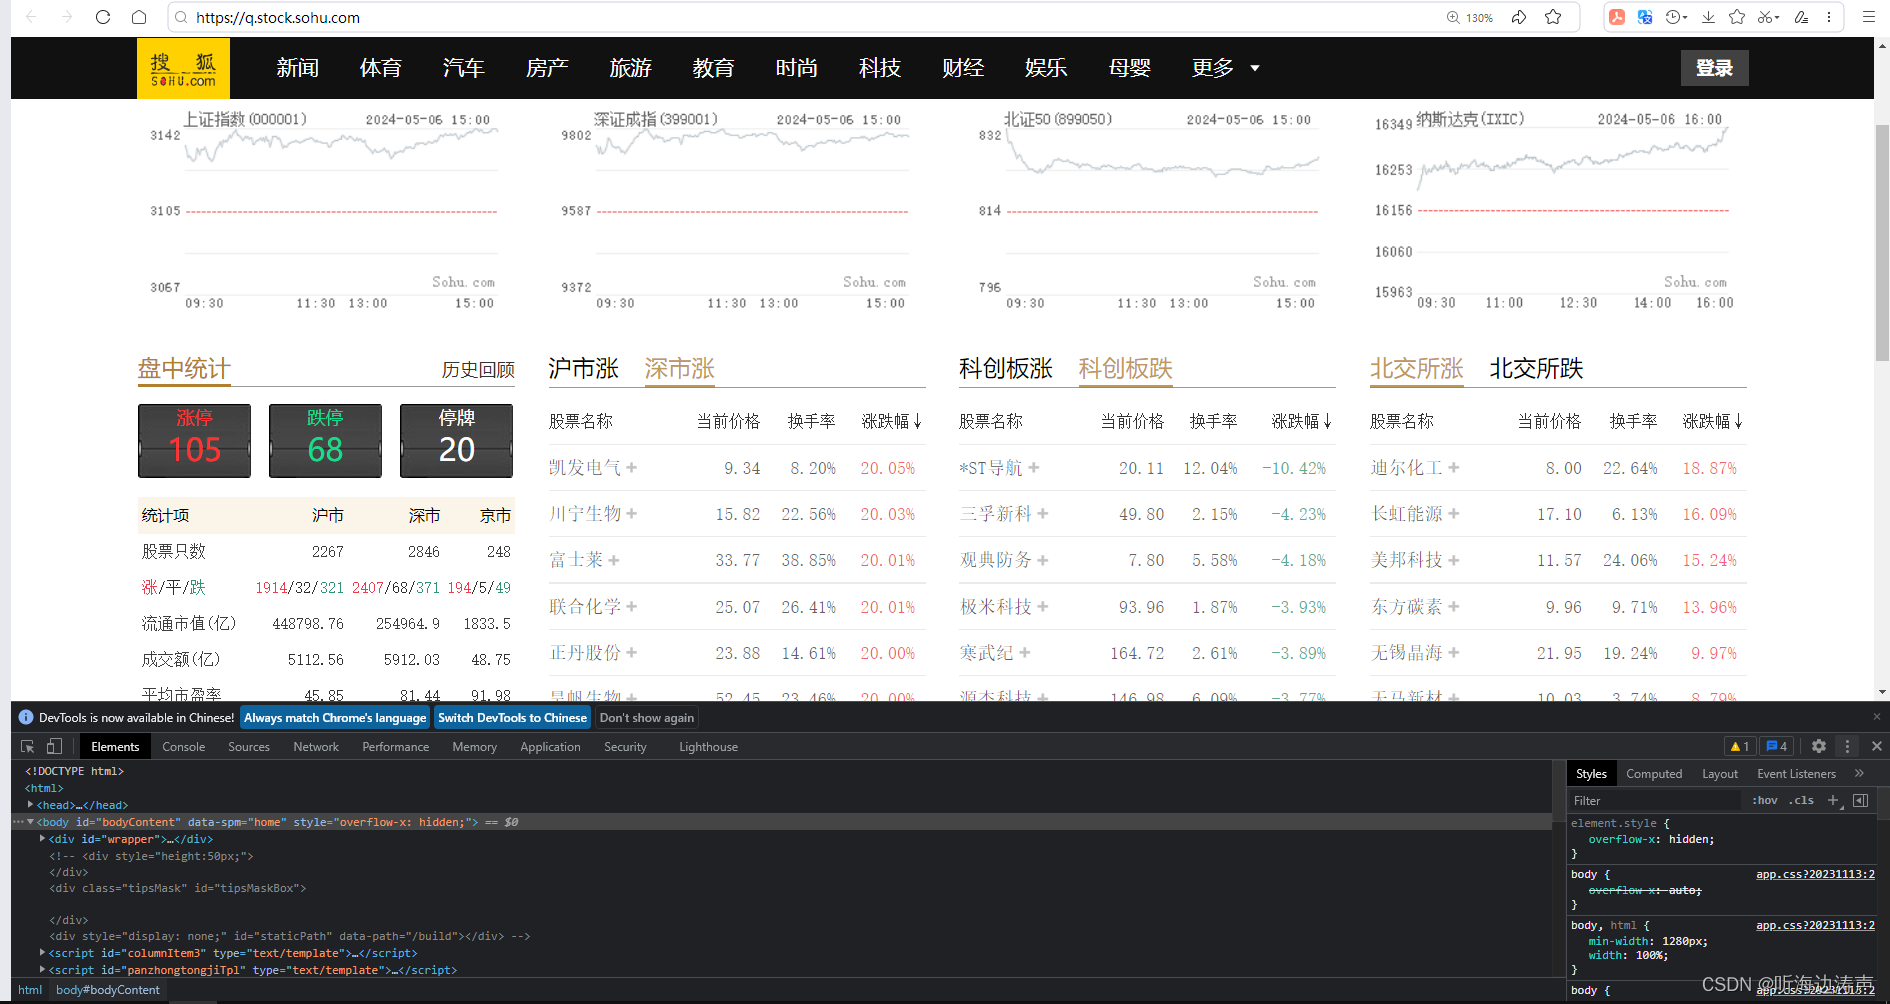Image resolution: width=1890 pixels, height=1004 pixels.
Task: Click the browser back arrow
Action: [31, 17]
